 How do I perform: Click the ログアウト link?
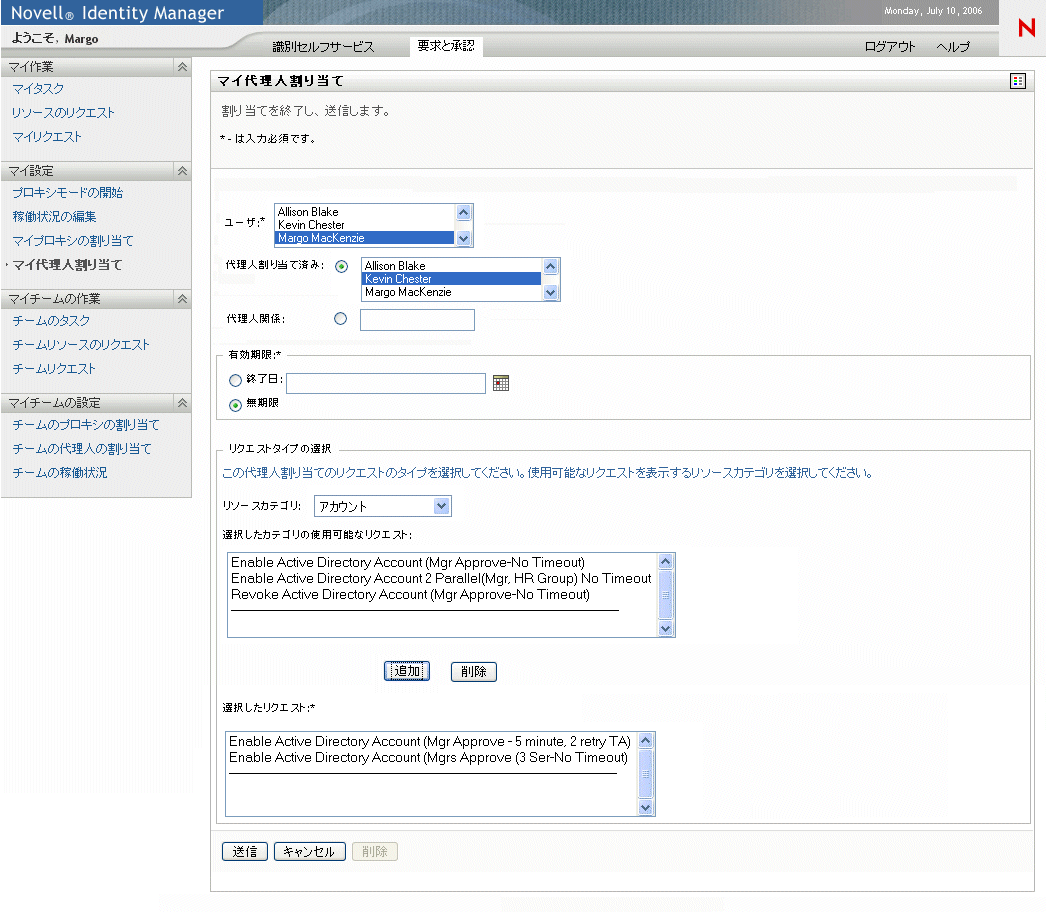(x=890, y=47)
